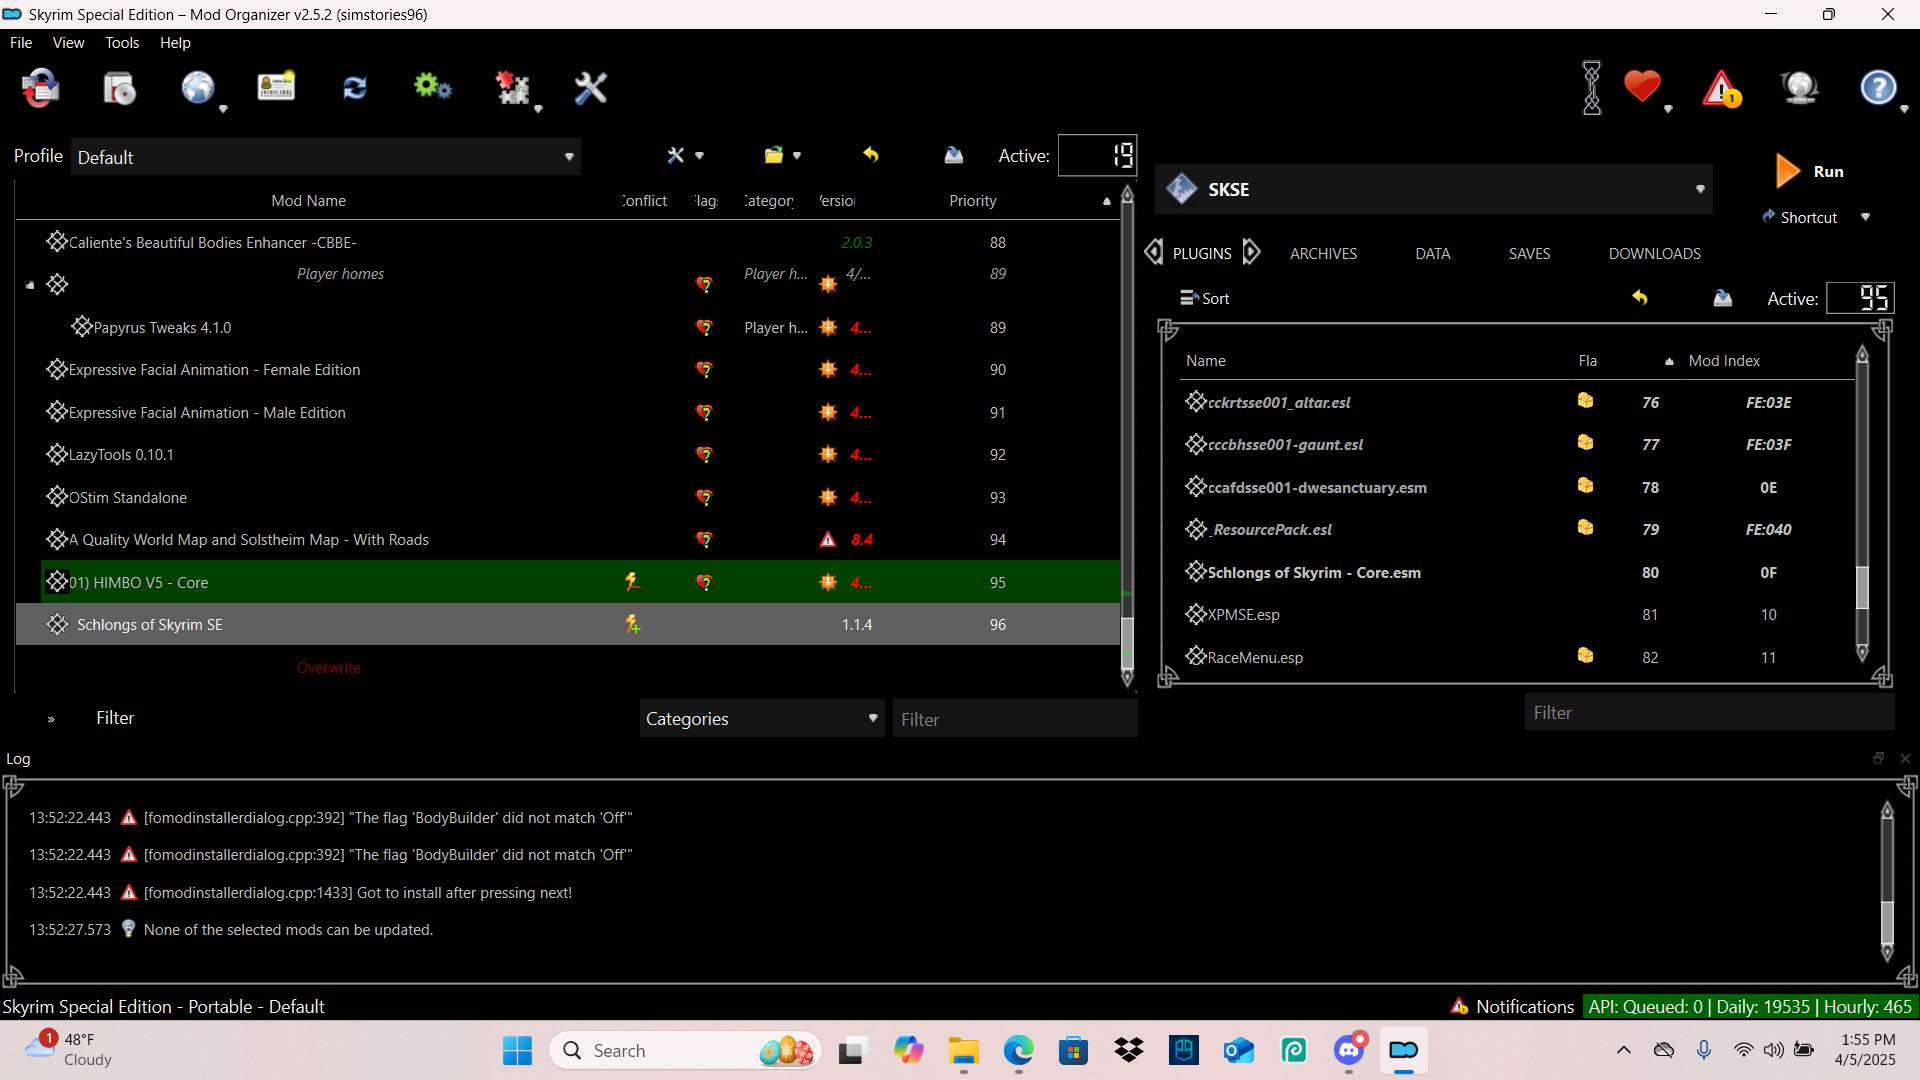
Task: Toggle the XPMSE.esp plugin checkbox
Action: coord(1195,614)
